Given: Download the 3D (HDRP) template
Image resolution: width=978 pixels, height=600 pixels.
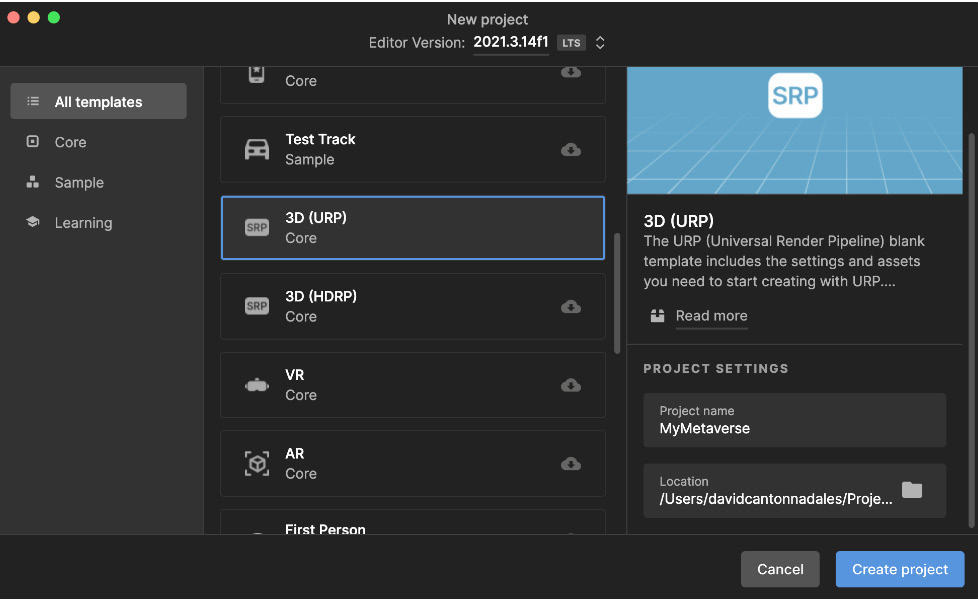Looking at the screenshot, I should tap(571, 307).
